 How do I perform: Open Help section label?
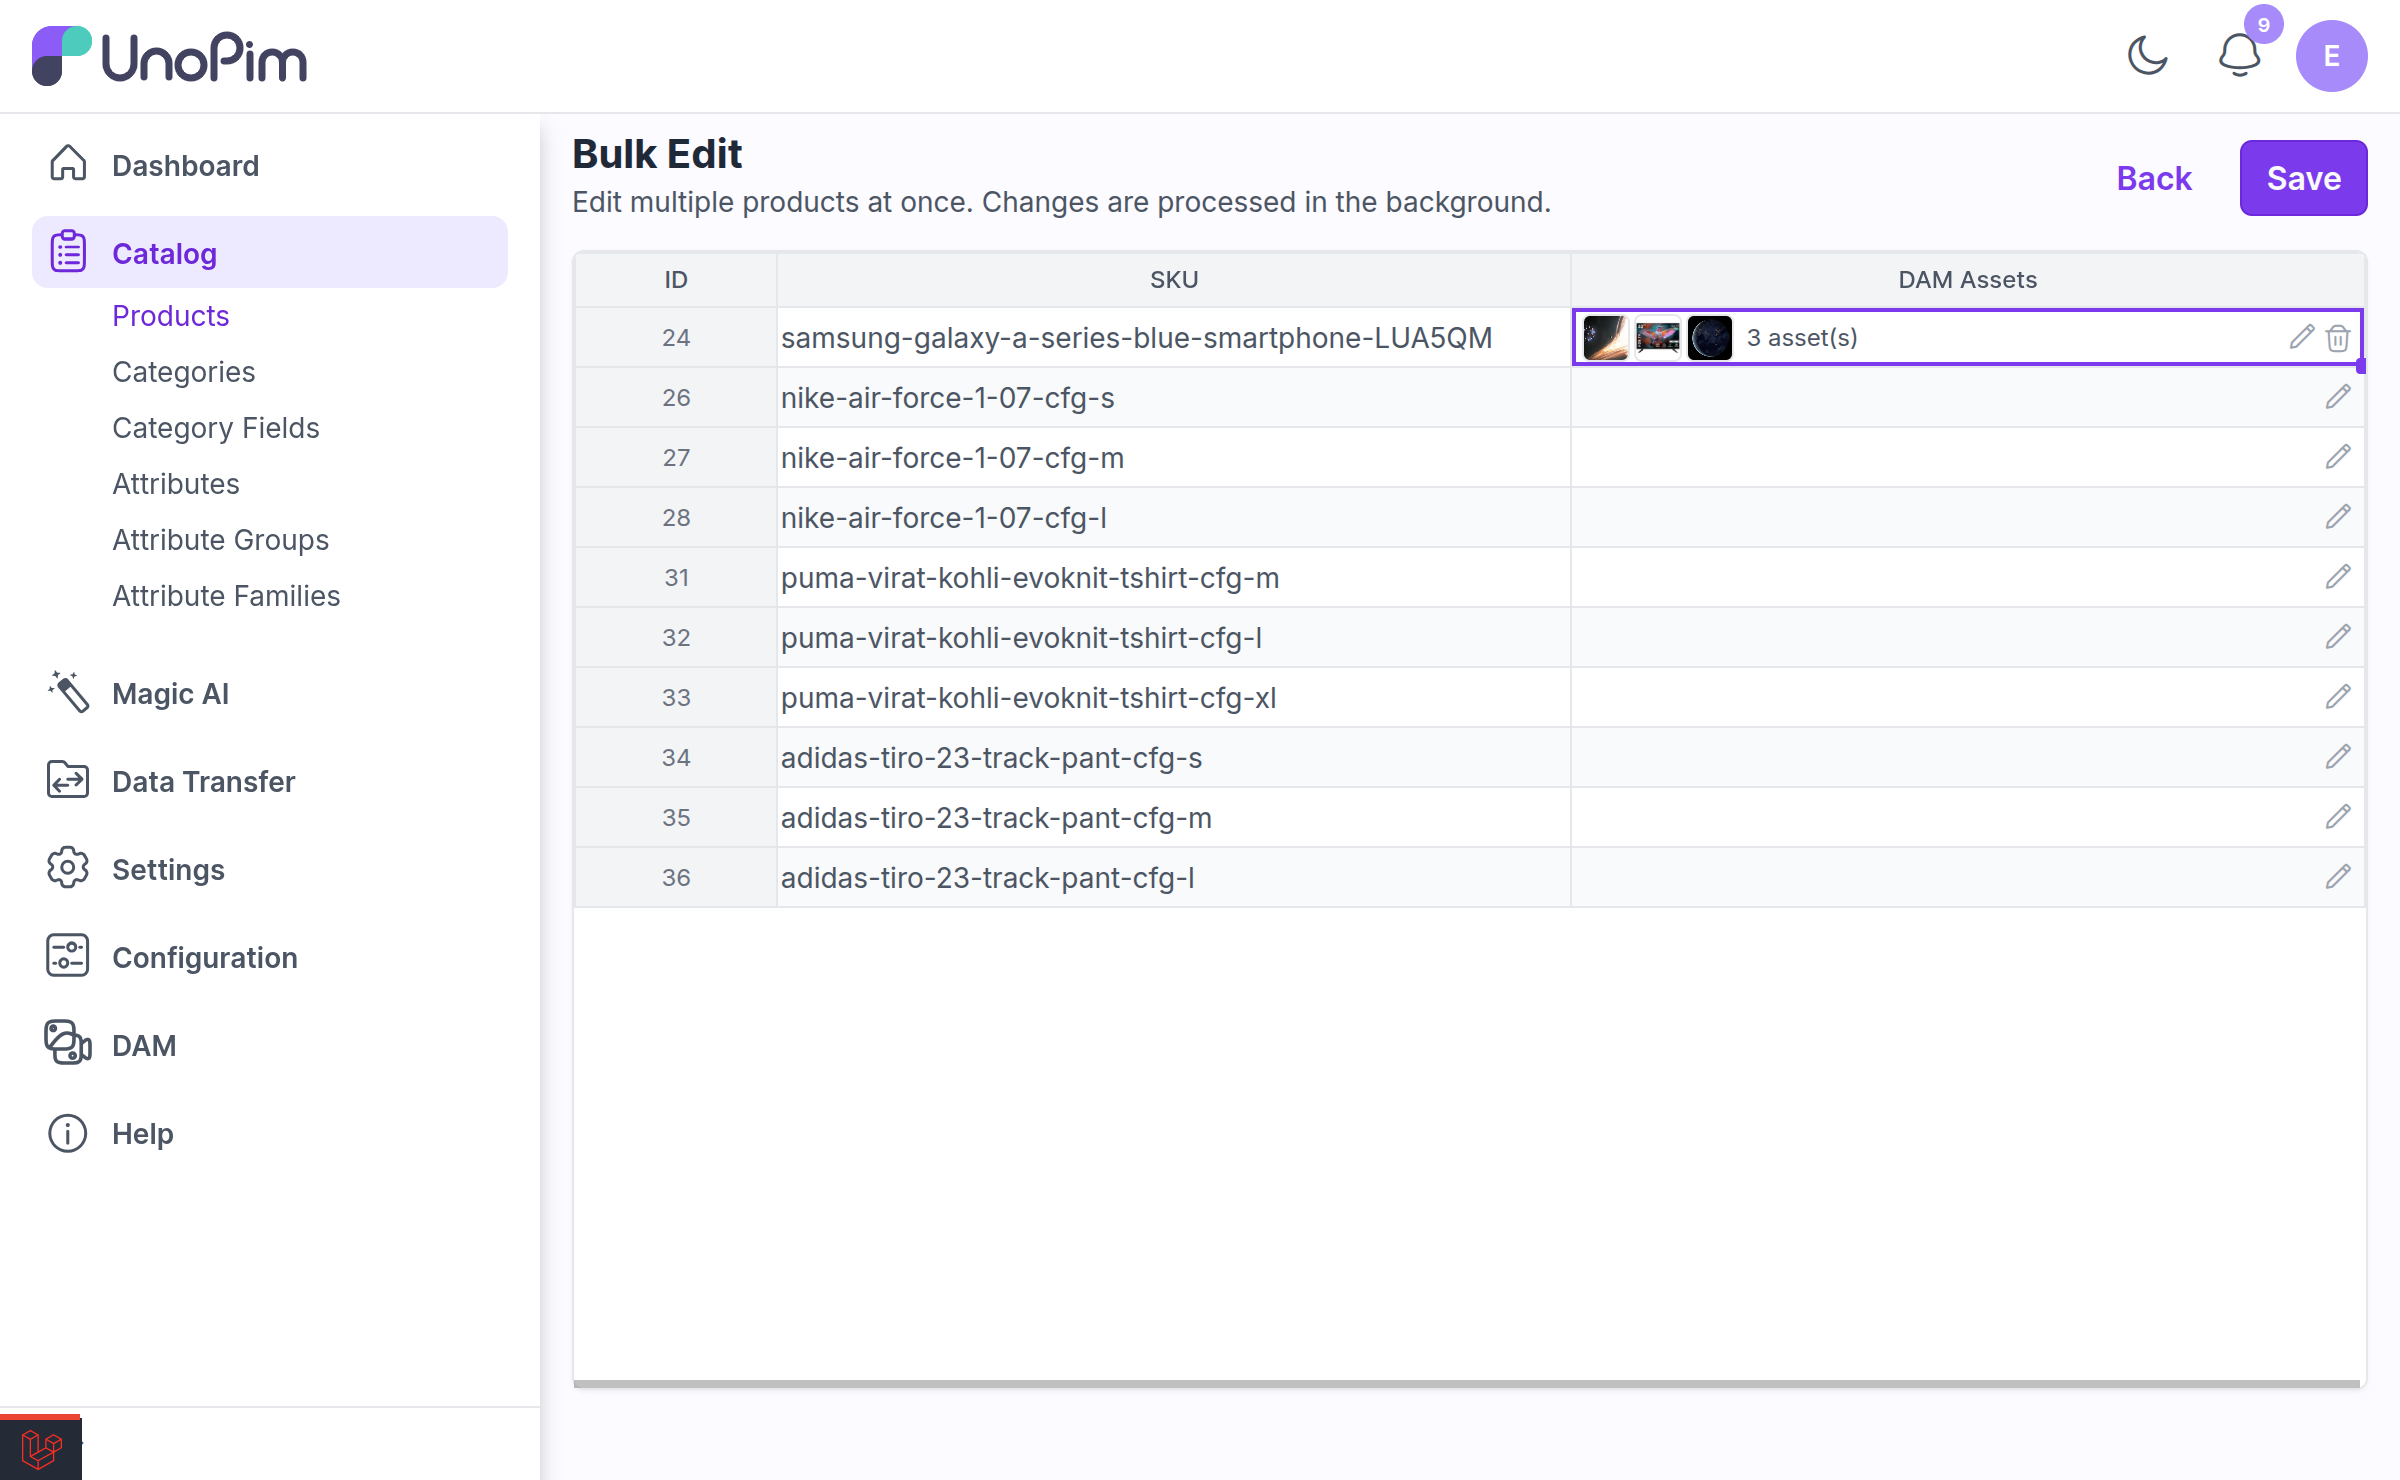click(143, 1133)
